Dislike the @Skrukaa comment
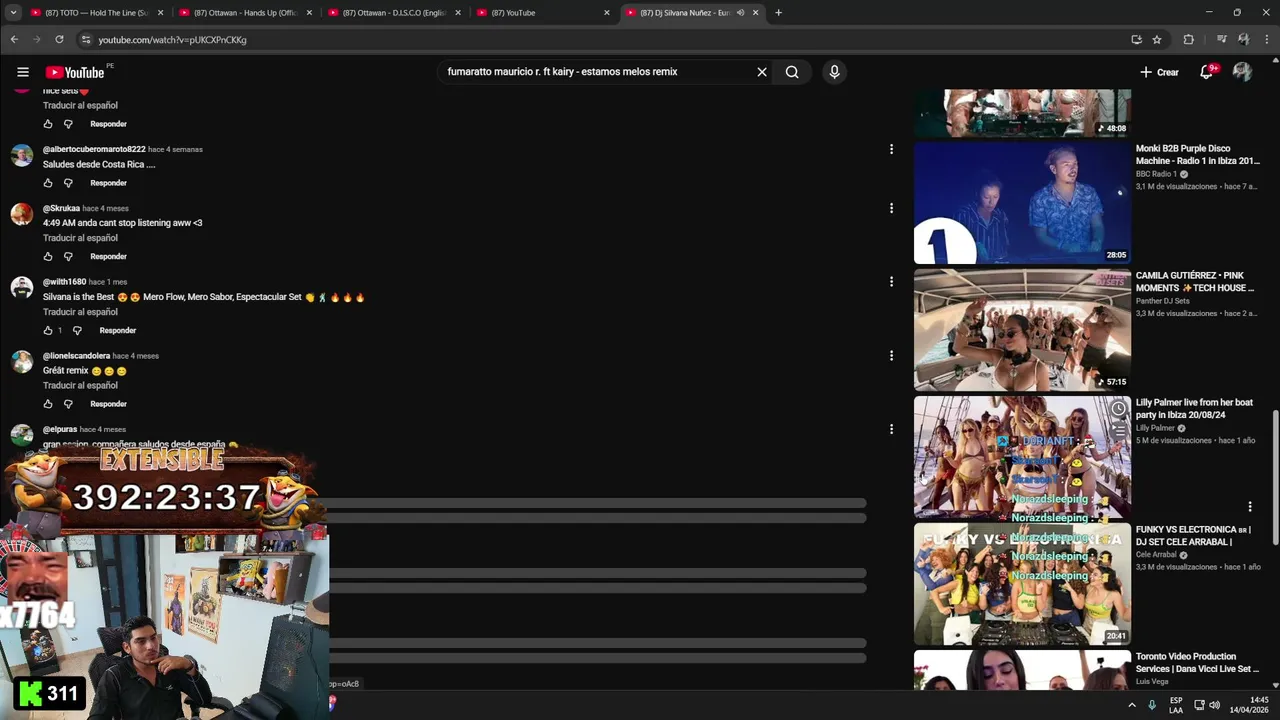1280x720 pixels. [x=68, y=257]
